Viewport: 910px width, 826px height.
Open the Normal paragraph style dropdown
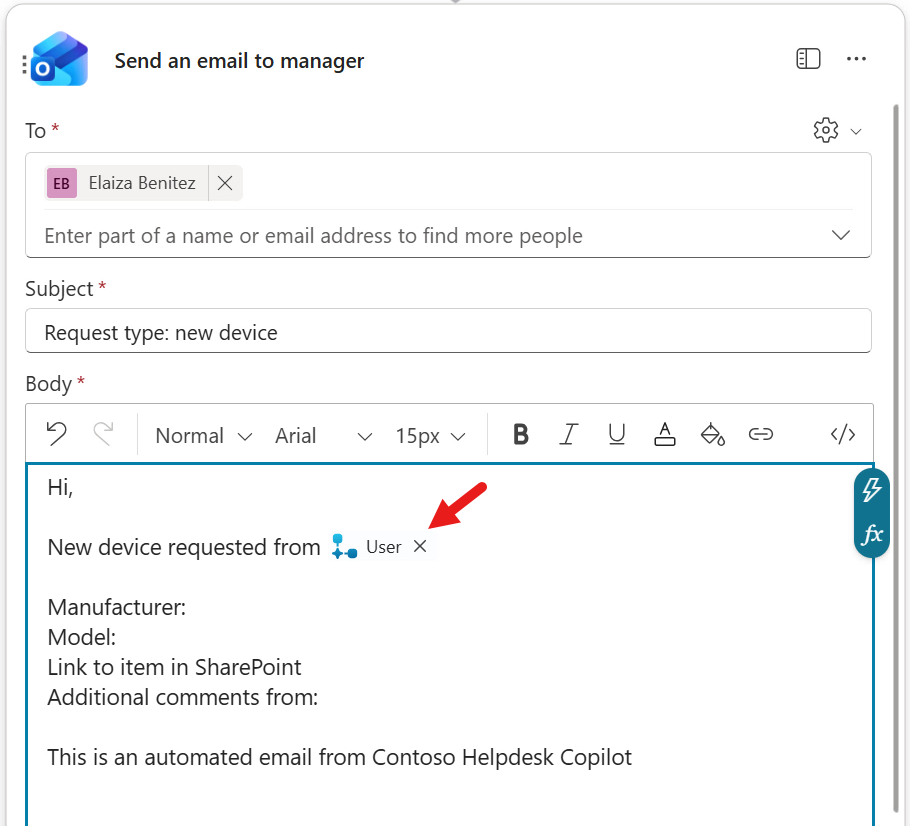click(x=201, y=435)
